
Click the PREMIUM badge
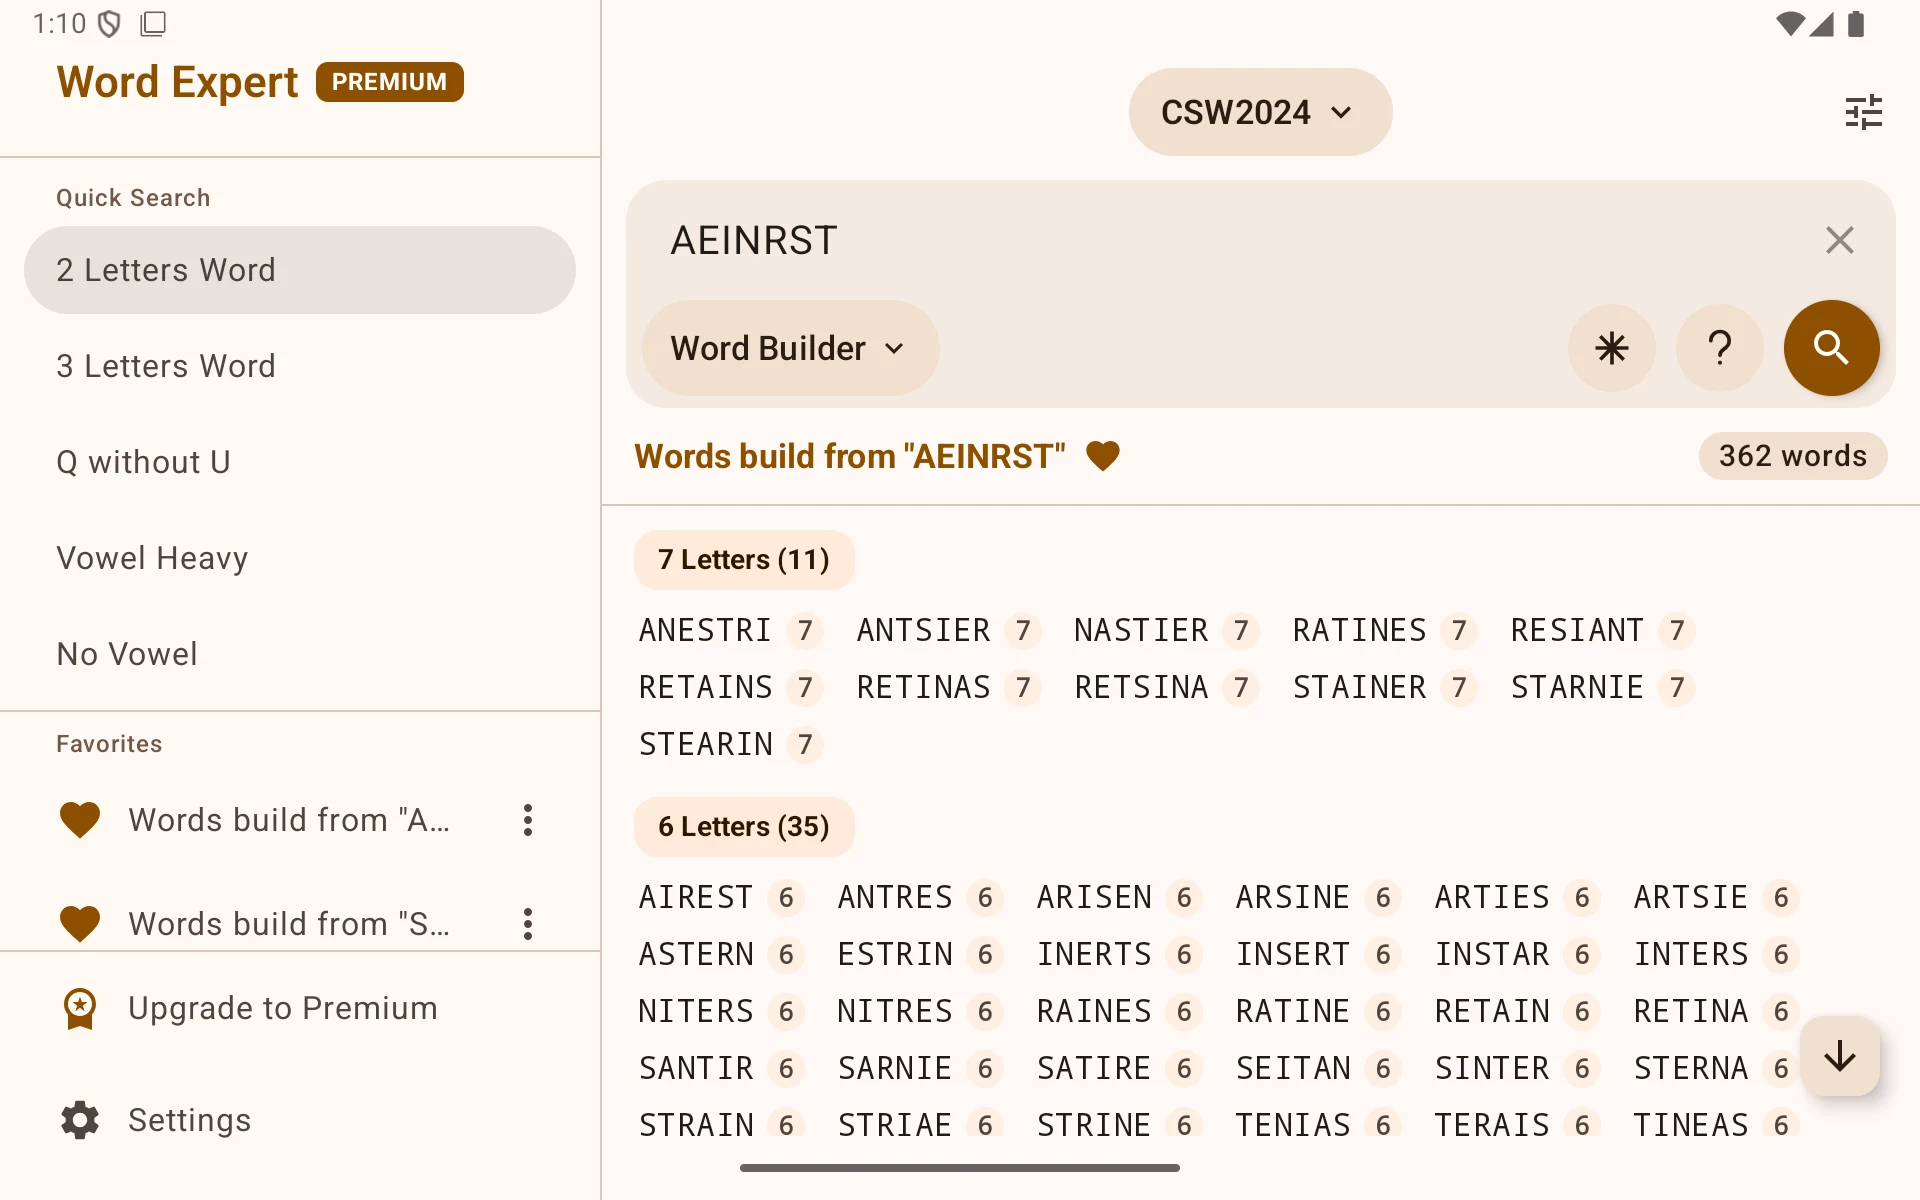click(x=390, y=82)
